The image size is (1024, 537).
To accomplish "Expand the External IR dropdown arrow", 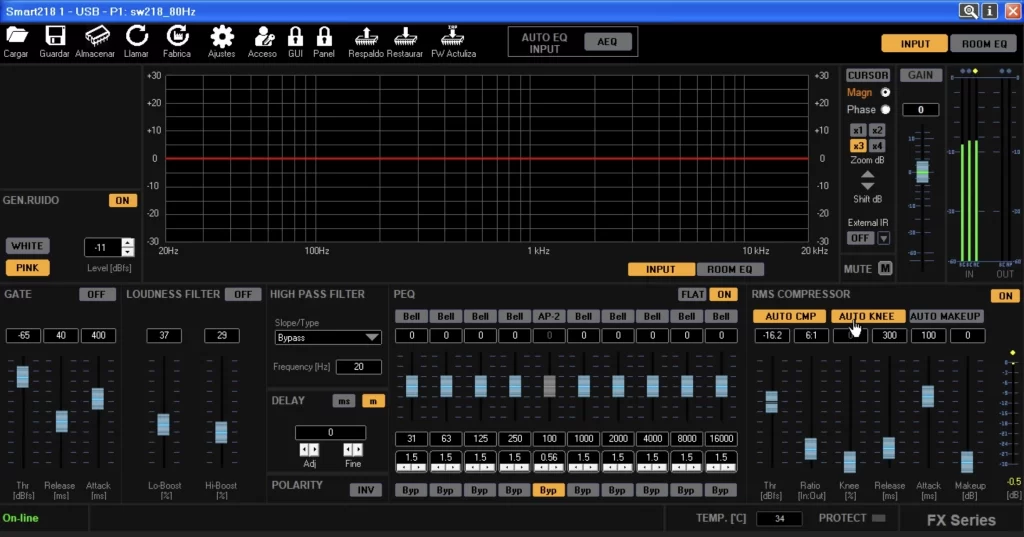I will (883, 238).
